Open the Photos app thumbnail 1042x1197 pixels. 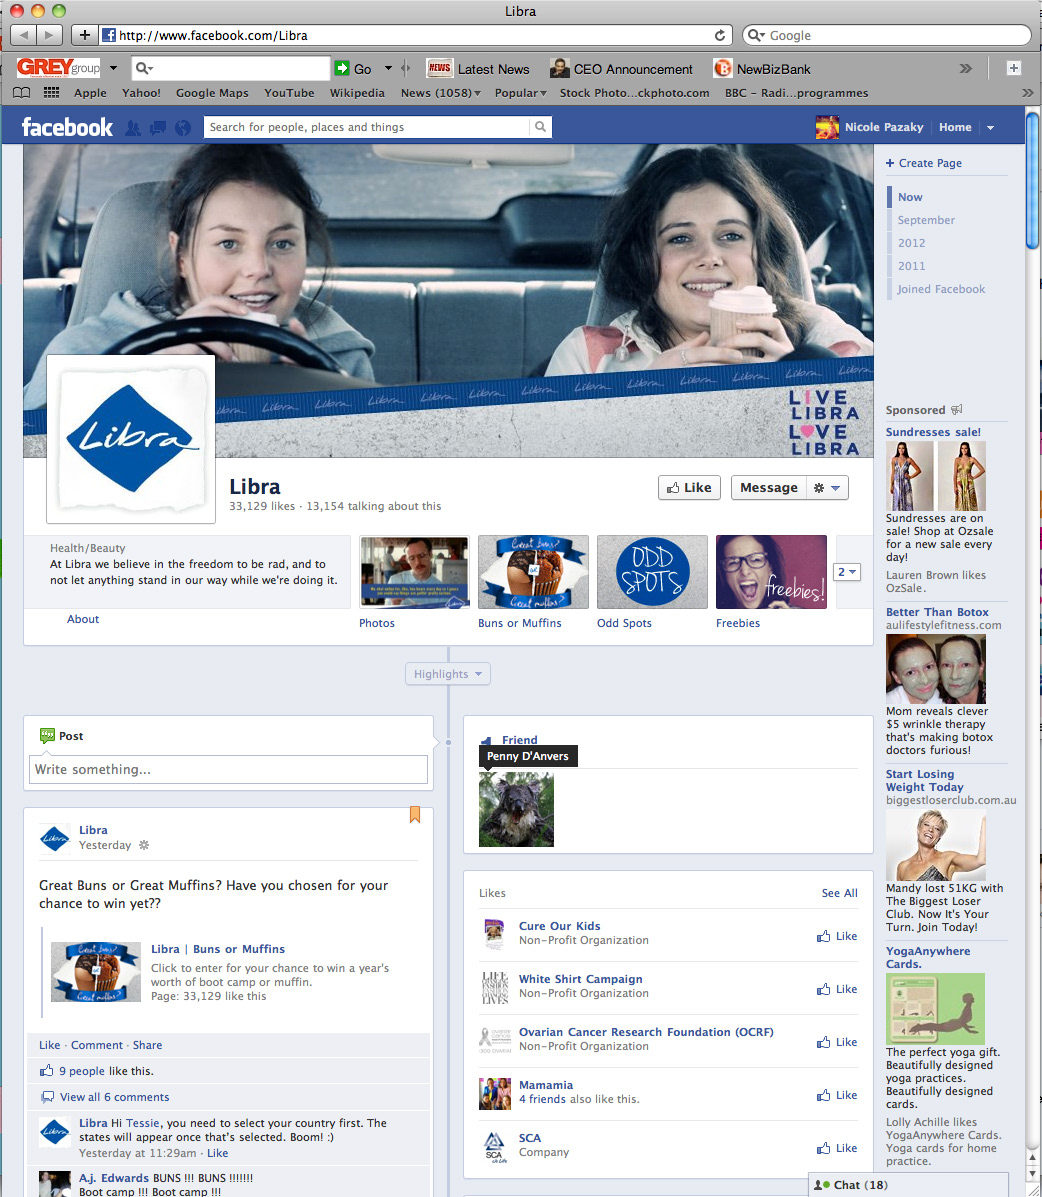pyautogui.click(x=415, y=572)
